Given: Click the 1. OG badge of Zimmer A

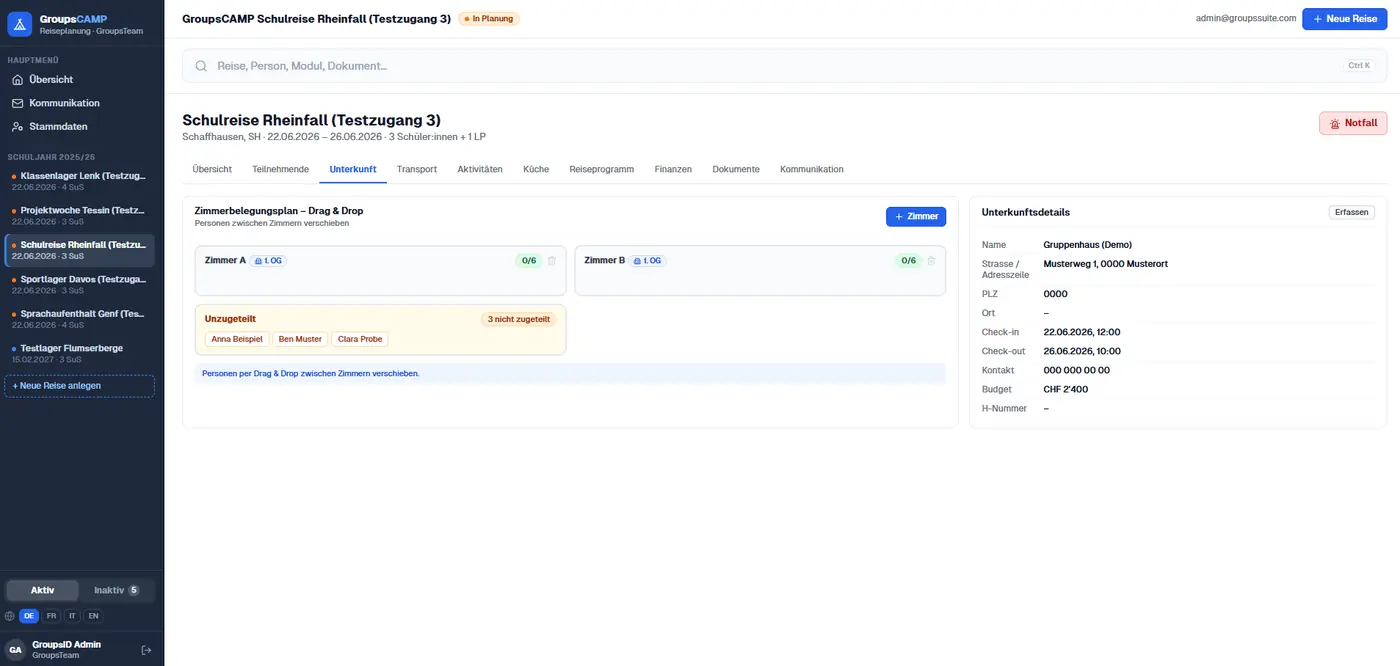Looking at the screenshot, I should point(268,261).
